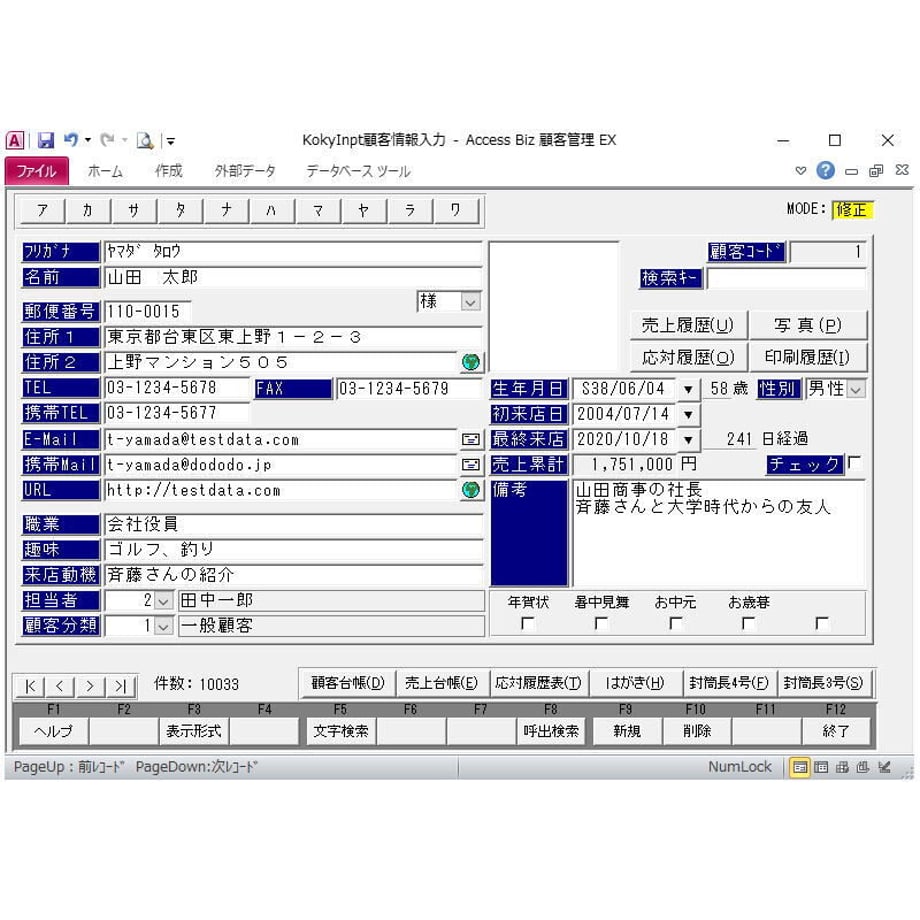
Task: Click the 備考 notes text area
Action: (x=719, y=533)
